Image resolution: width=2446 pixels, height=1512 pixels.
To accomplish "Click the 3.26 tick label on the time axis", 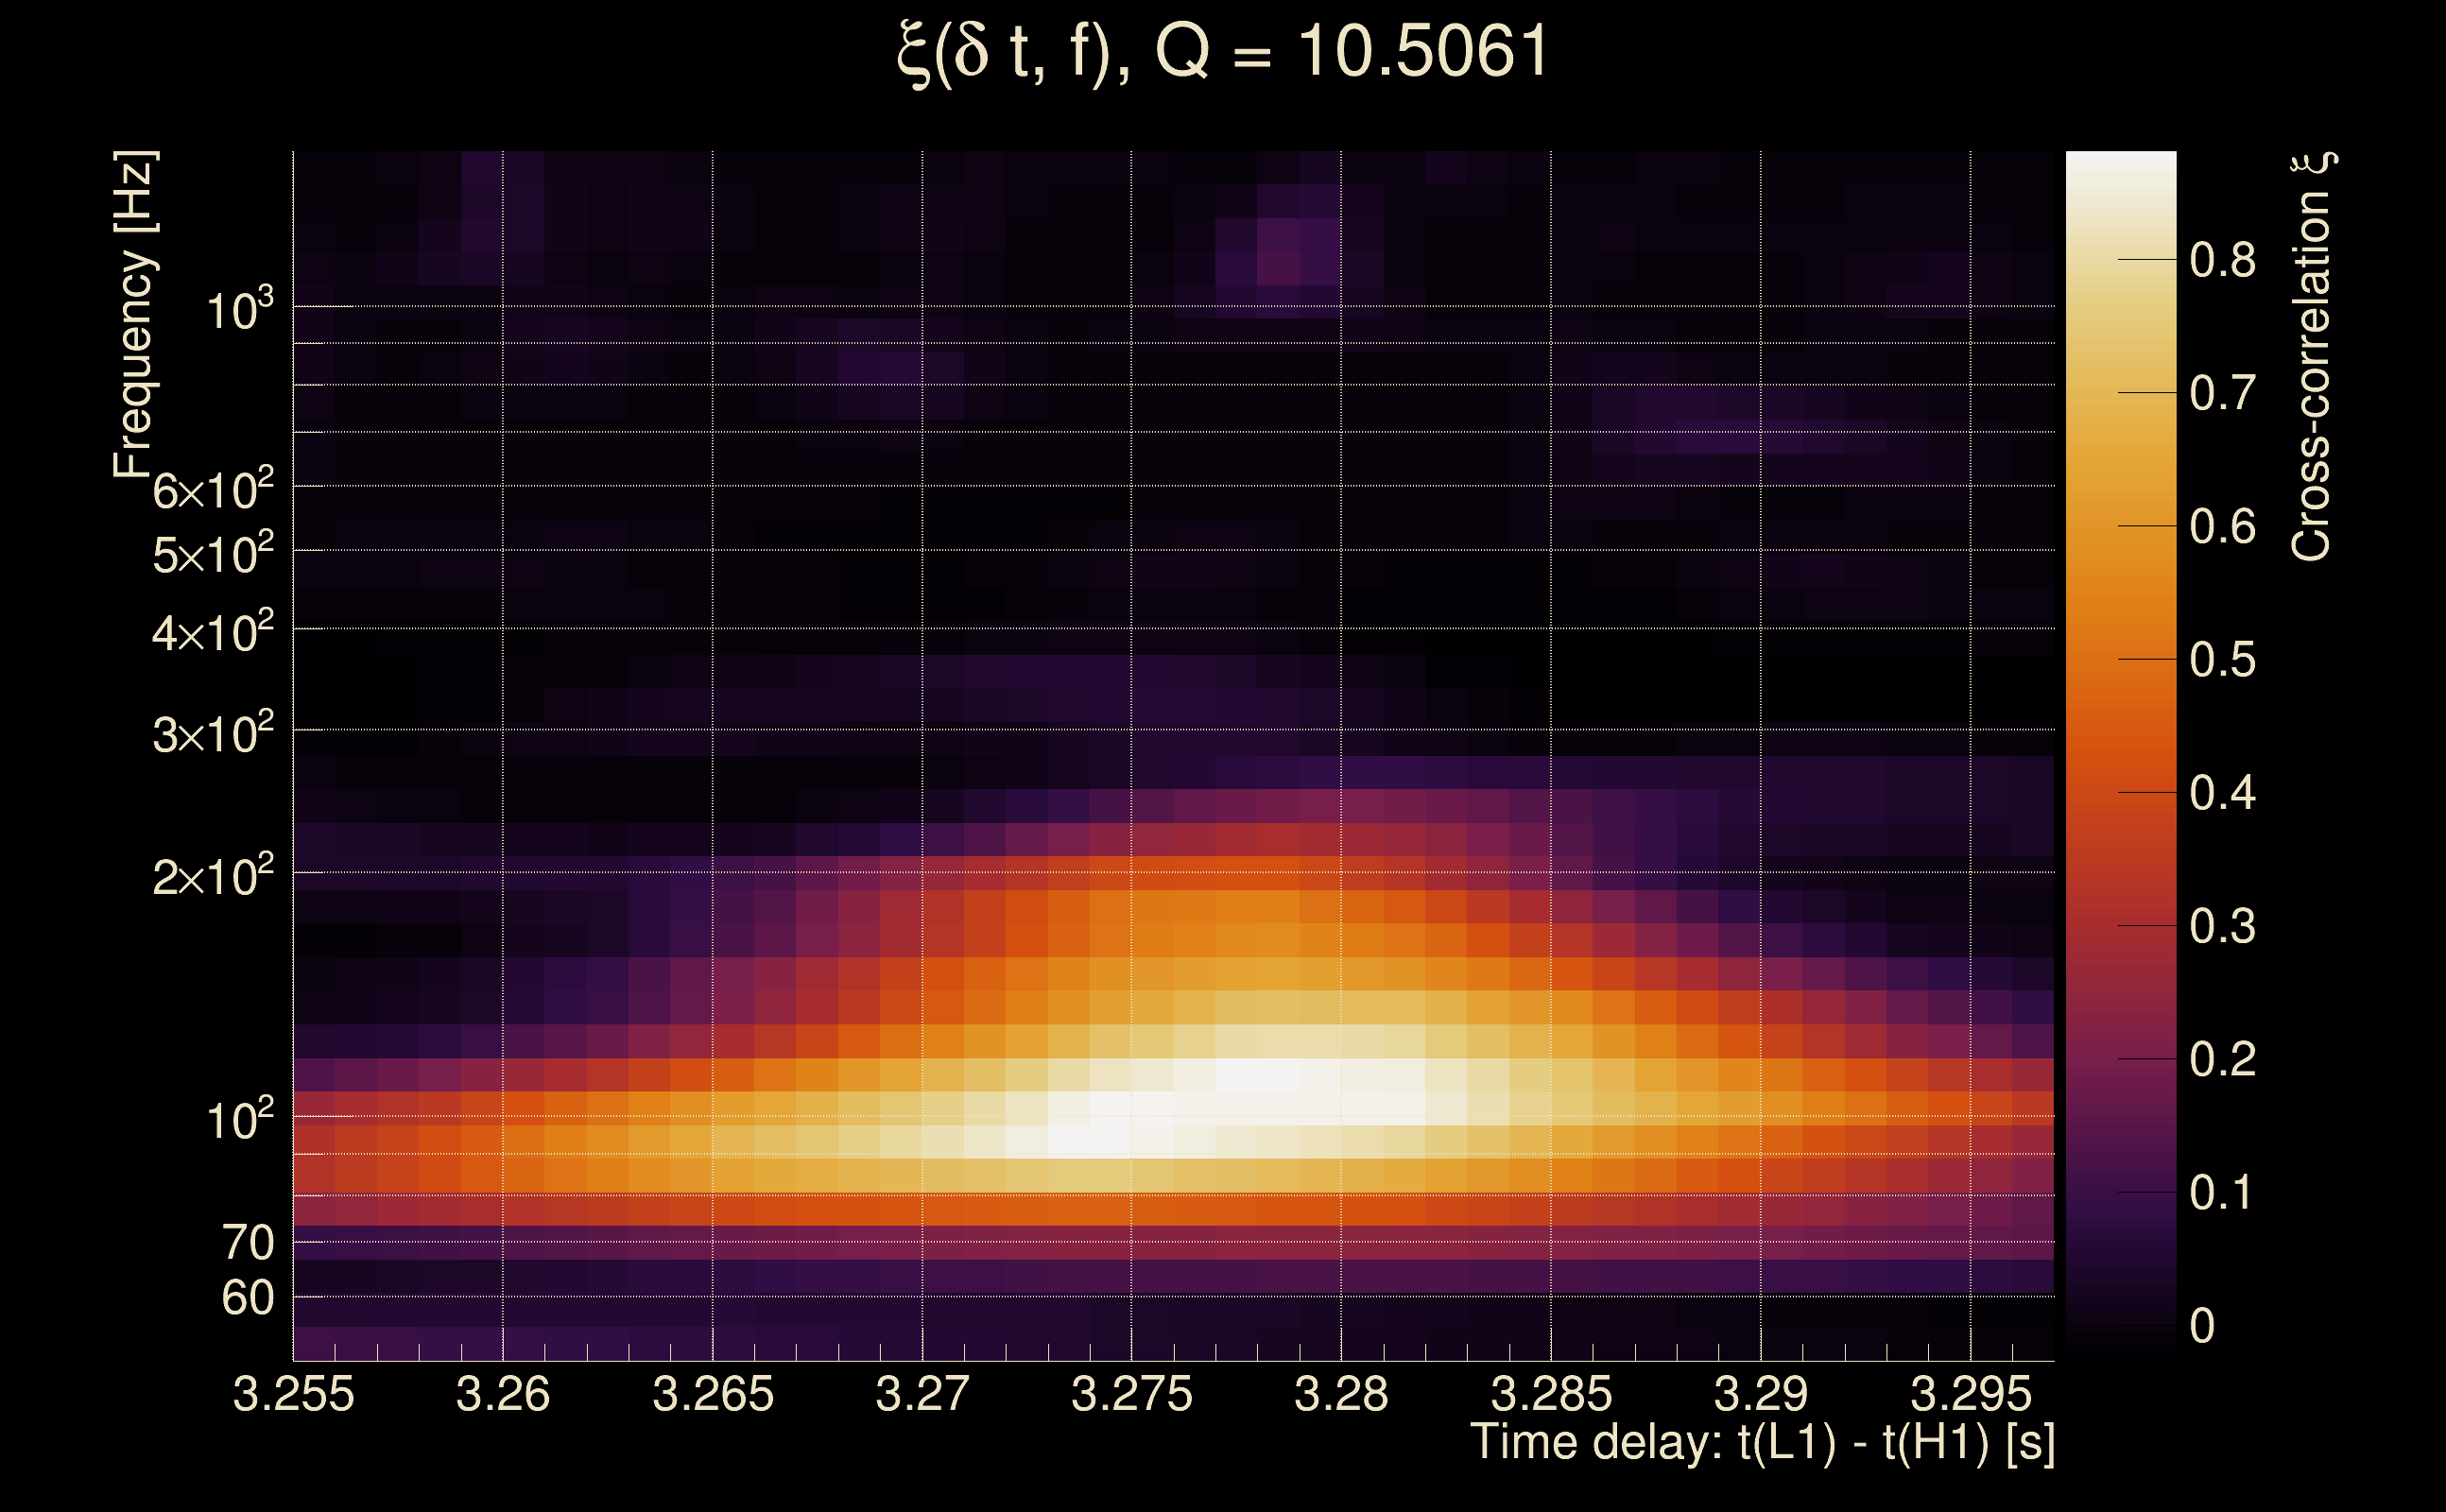I will [502, 1394].
